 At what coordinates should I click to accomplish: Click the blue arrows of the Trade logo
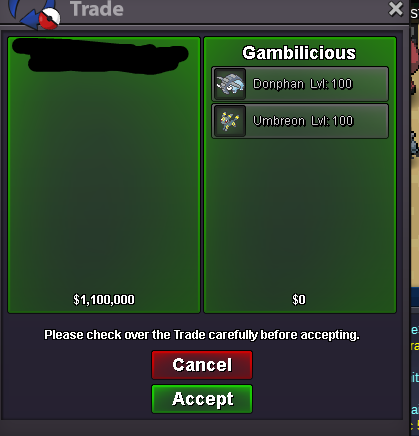tap(29, 13)
